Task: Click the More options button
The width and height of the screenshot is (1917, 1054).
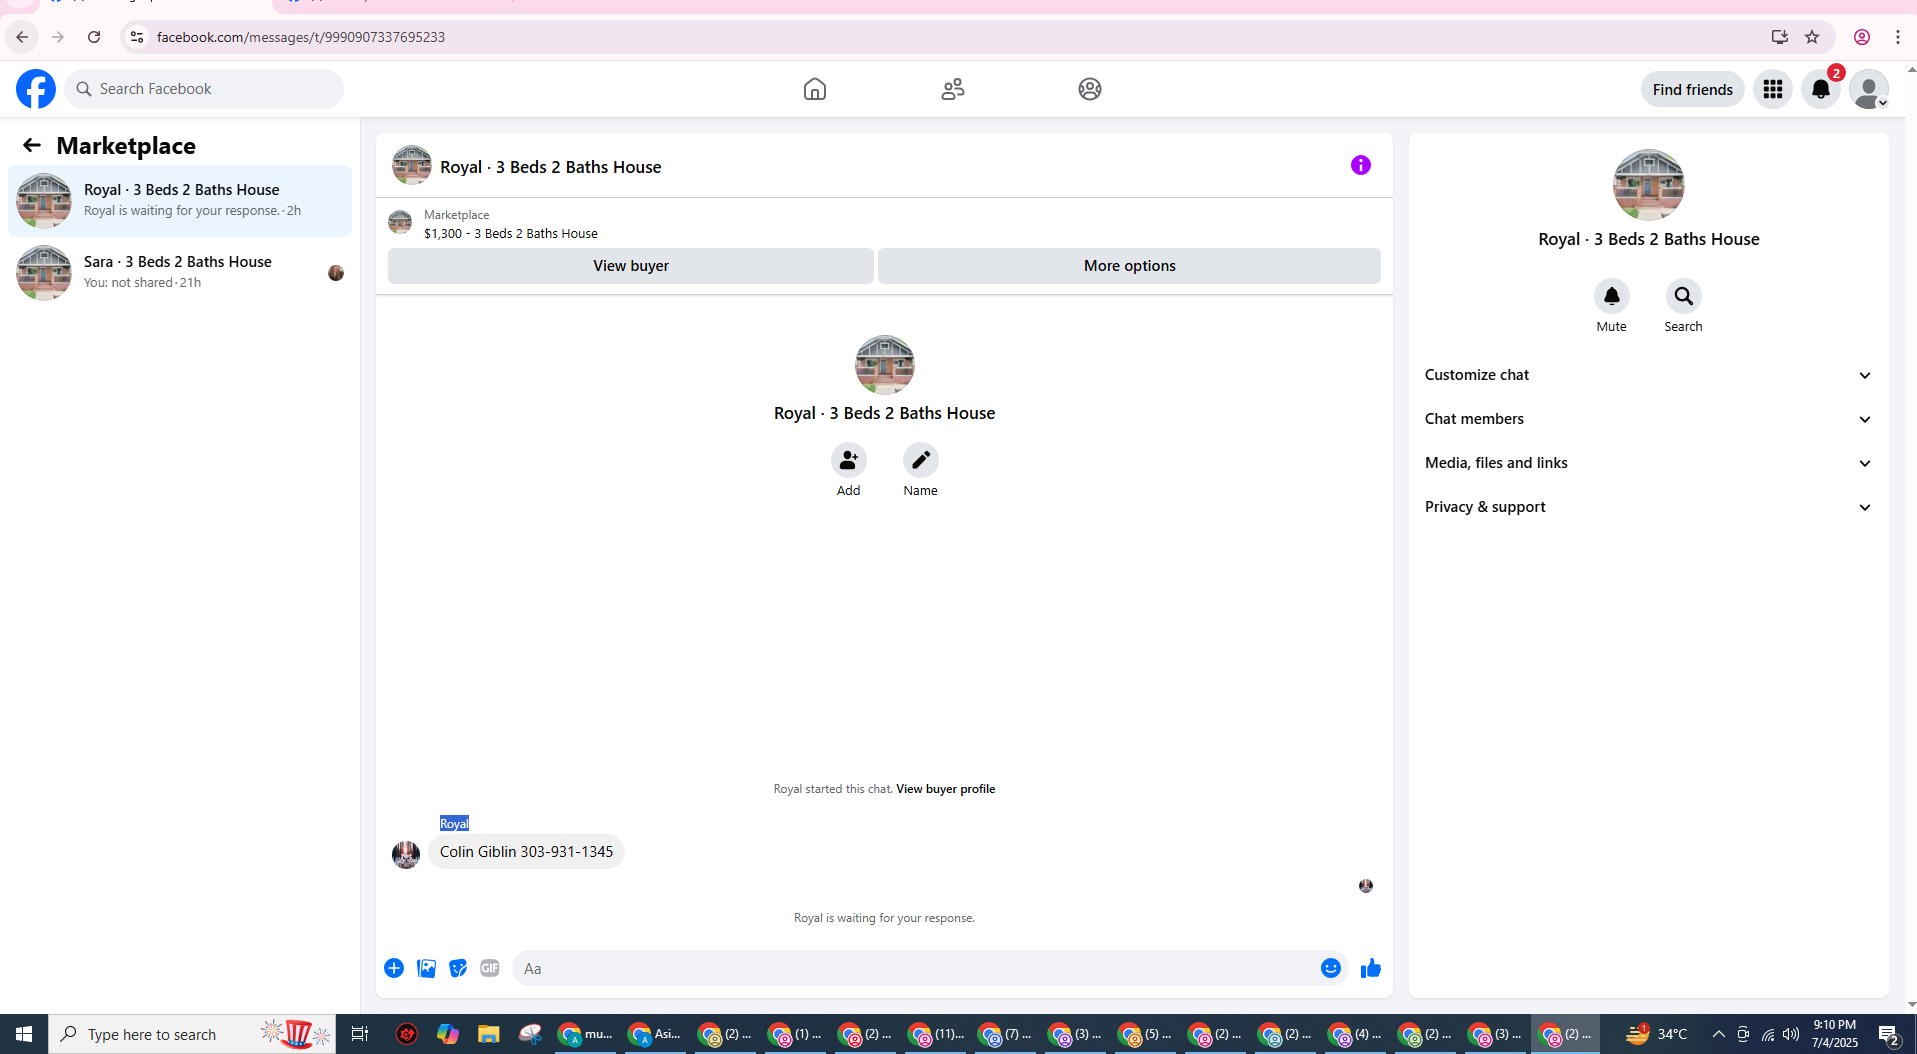Action: coord(1129,266)
